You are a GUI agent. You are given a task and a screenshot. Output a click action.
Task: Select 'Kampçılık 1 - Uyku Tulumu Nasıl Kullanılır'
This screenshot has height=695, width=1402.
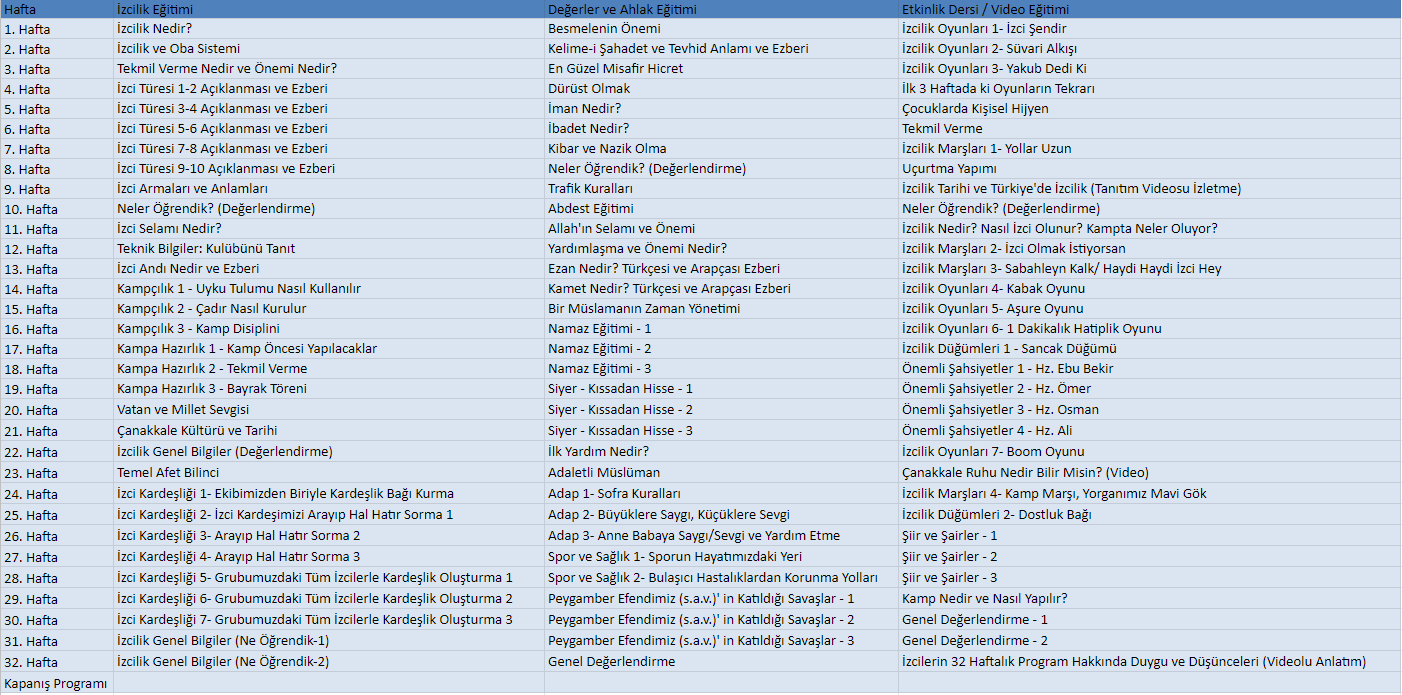[x=329, y=289]
